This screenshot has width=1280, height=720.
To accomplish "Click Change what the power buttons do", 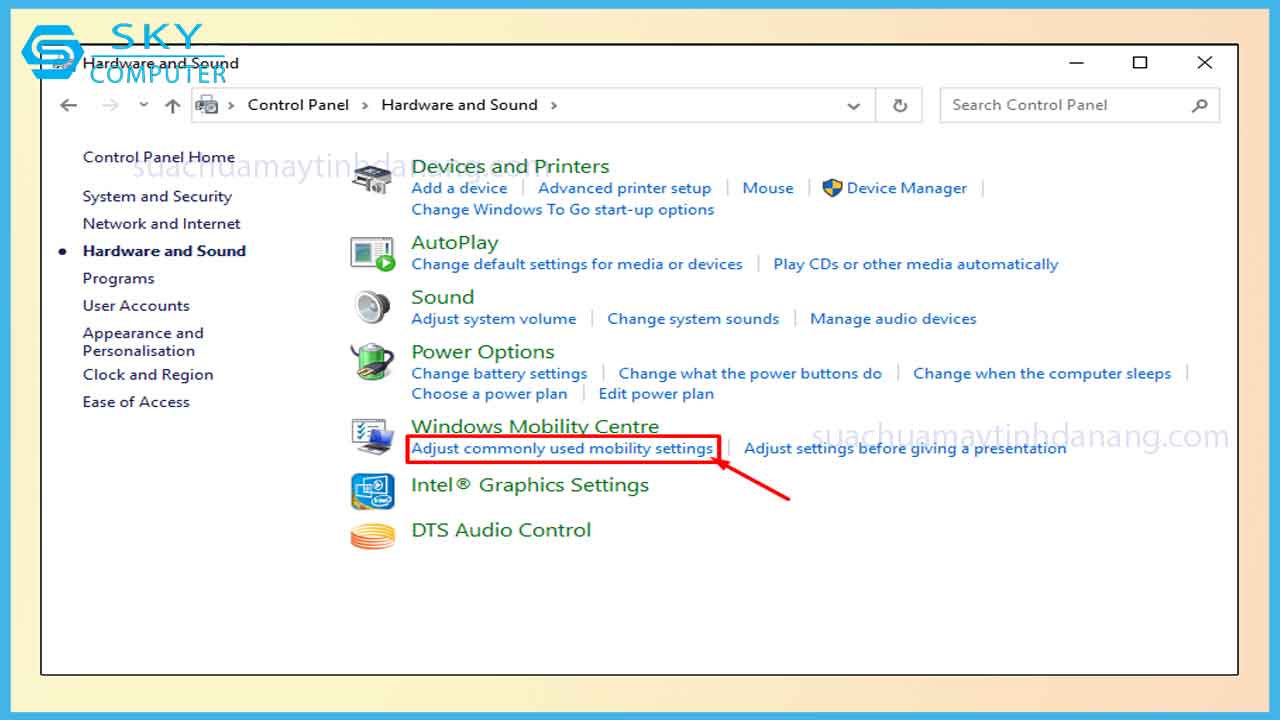I will [x=750, y=373].
